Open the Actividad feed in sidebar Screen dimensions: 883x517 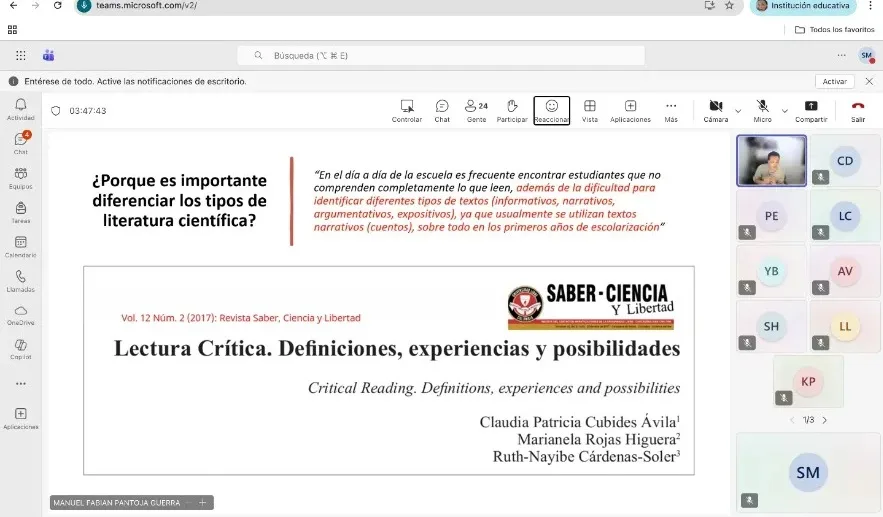[x=21, y=109]
